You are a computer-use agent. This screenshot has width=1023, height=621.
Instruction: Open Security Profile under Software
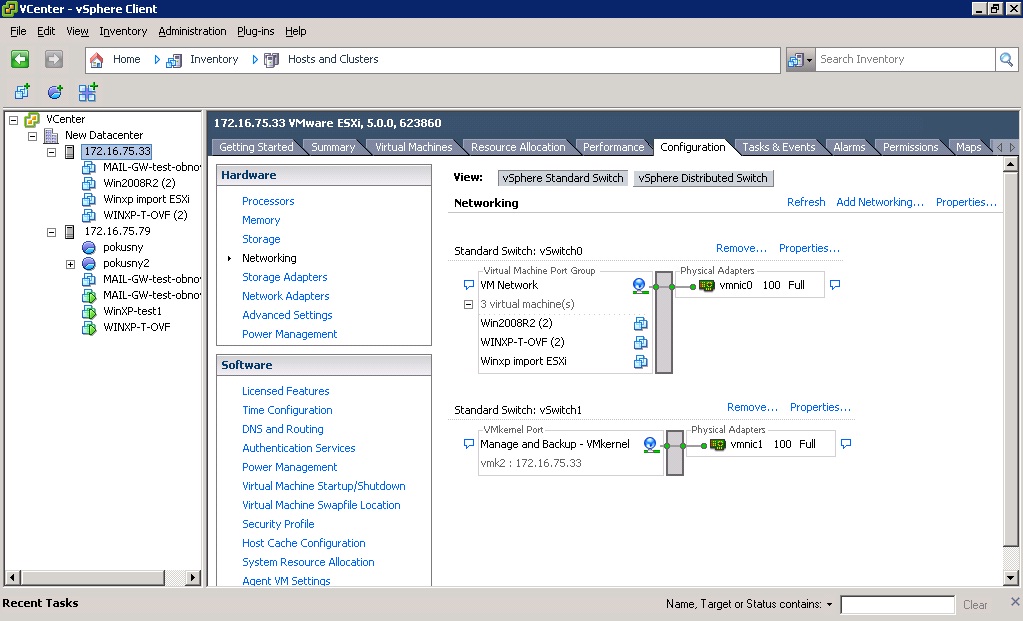pos(278,524)
